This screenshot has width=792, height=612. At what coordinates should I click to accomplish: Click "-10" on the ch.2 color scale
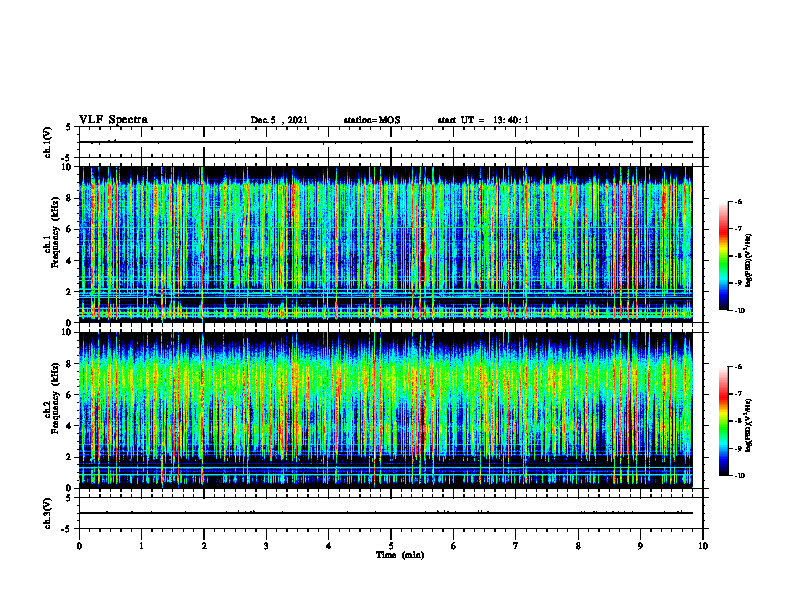pyautogui.click(x=739, y=476)
